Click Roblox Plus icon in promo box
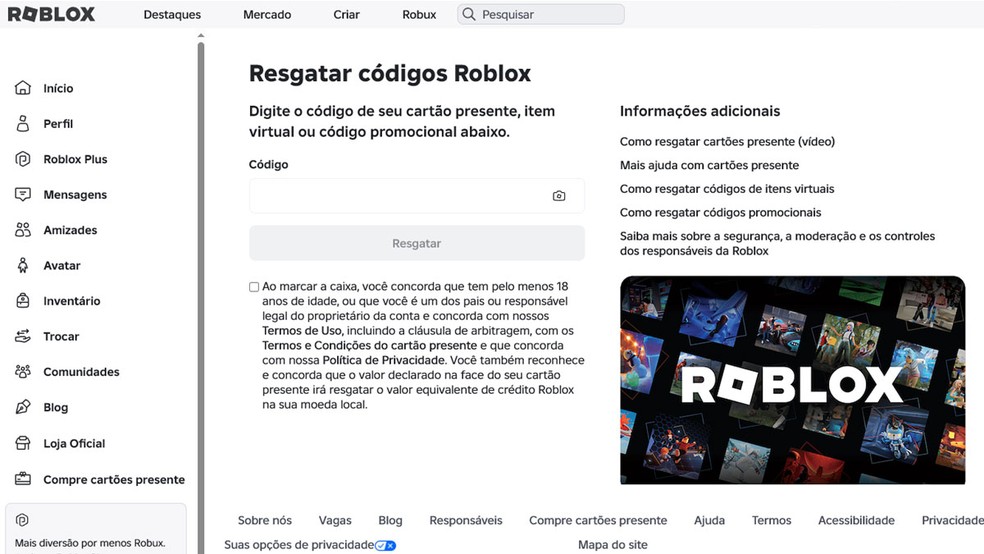 pyautogui.click(x=22, y=520)
